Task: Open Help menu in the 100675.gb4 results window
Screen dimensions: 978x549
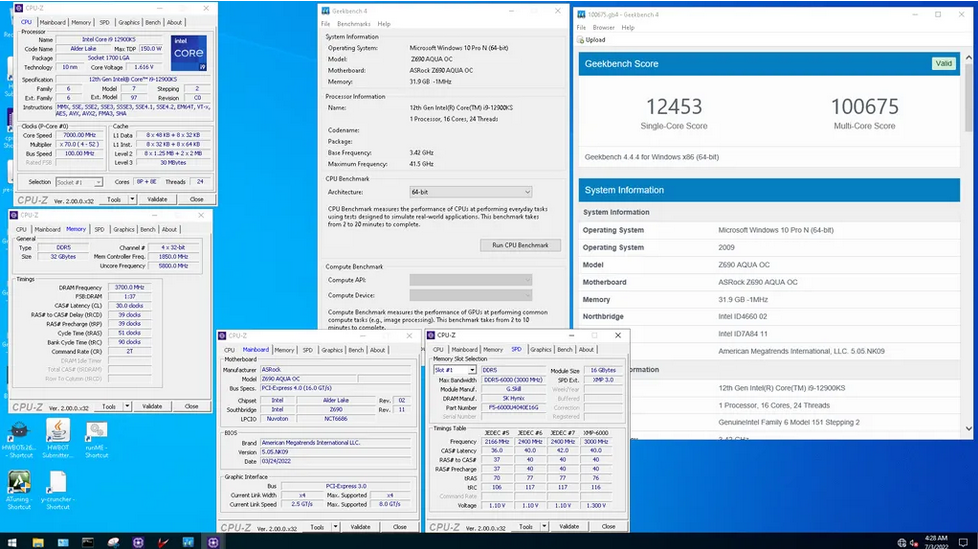Action: (x=628, y=27)
